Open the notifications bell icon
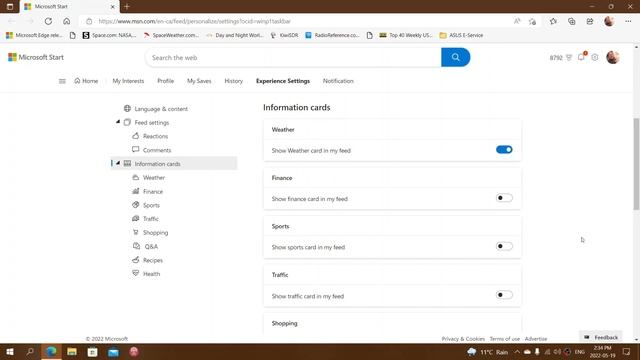 tap(581, 57)
